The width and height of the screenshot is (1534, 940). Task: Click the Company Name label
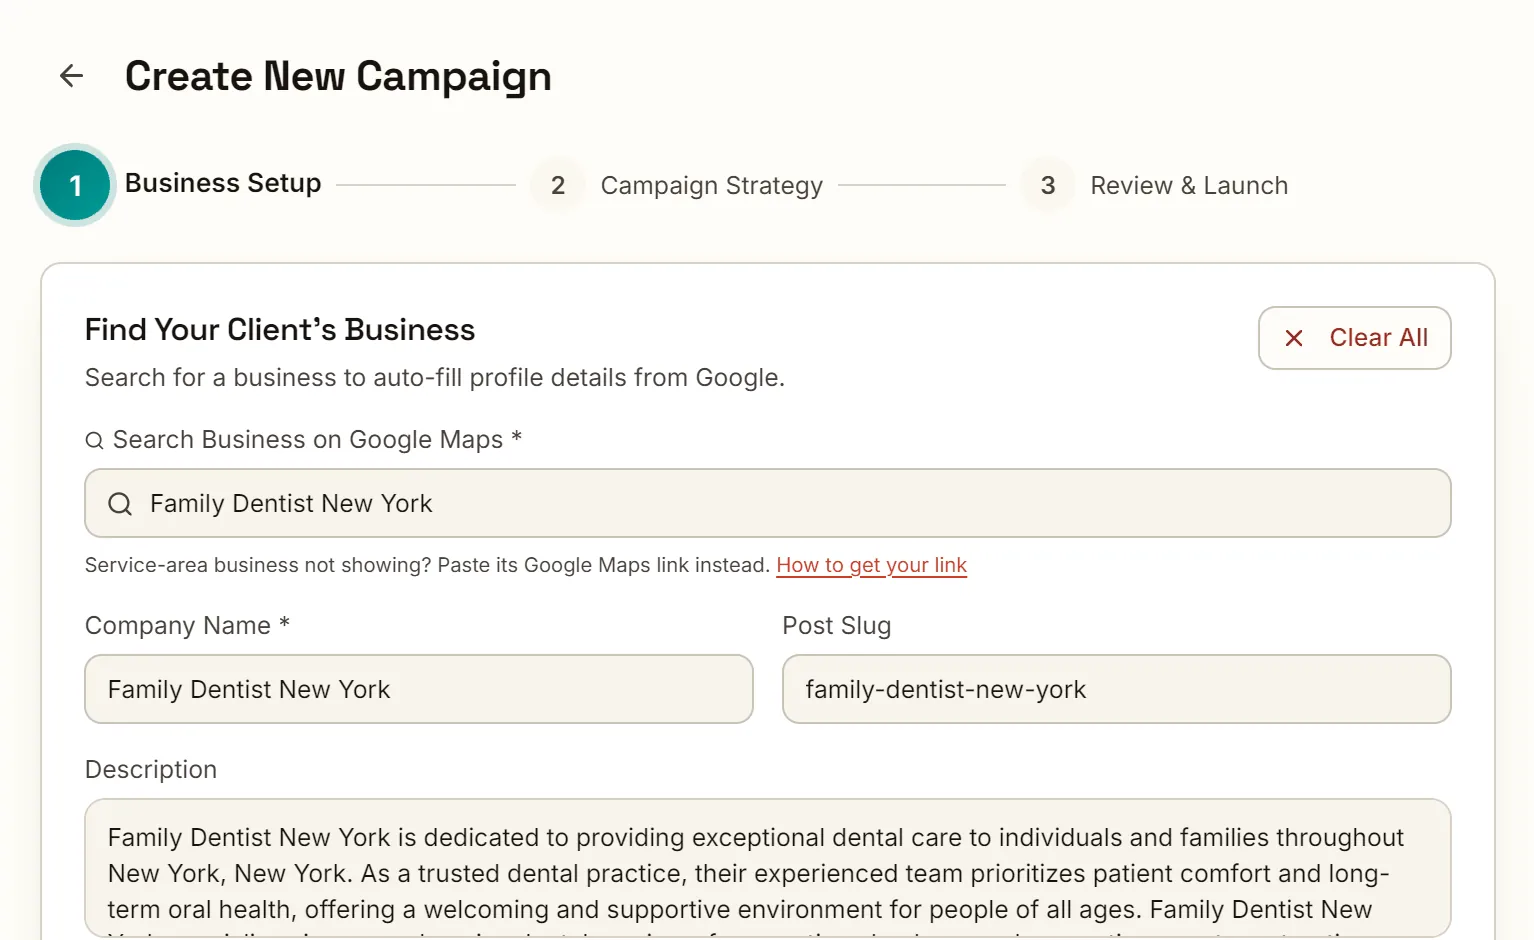coord(188,626)
